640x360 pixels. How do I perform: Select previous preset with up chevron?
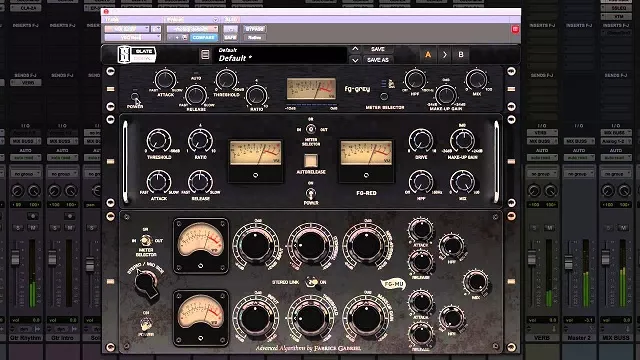pyautogui.click(x=355, y=49)
